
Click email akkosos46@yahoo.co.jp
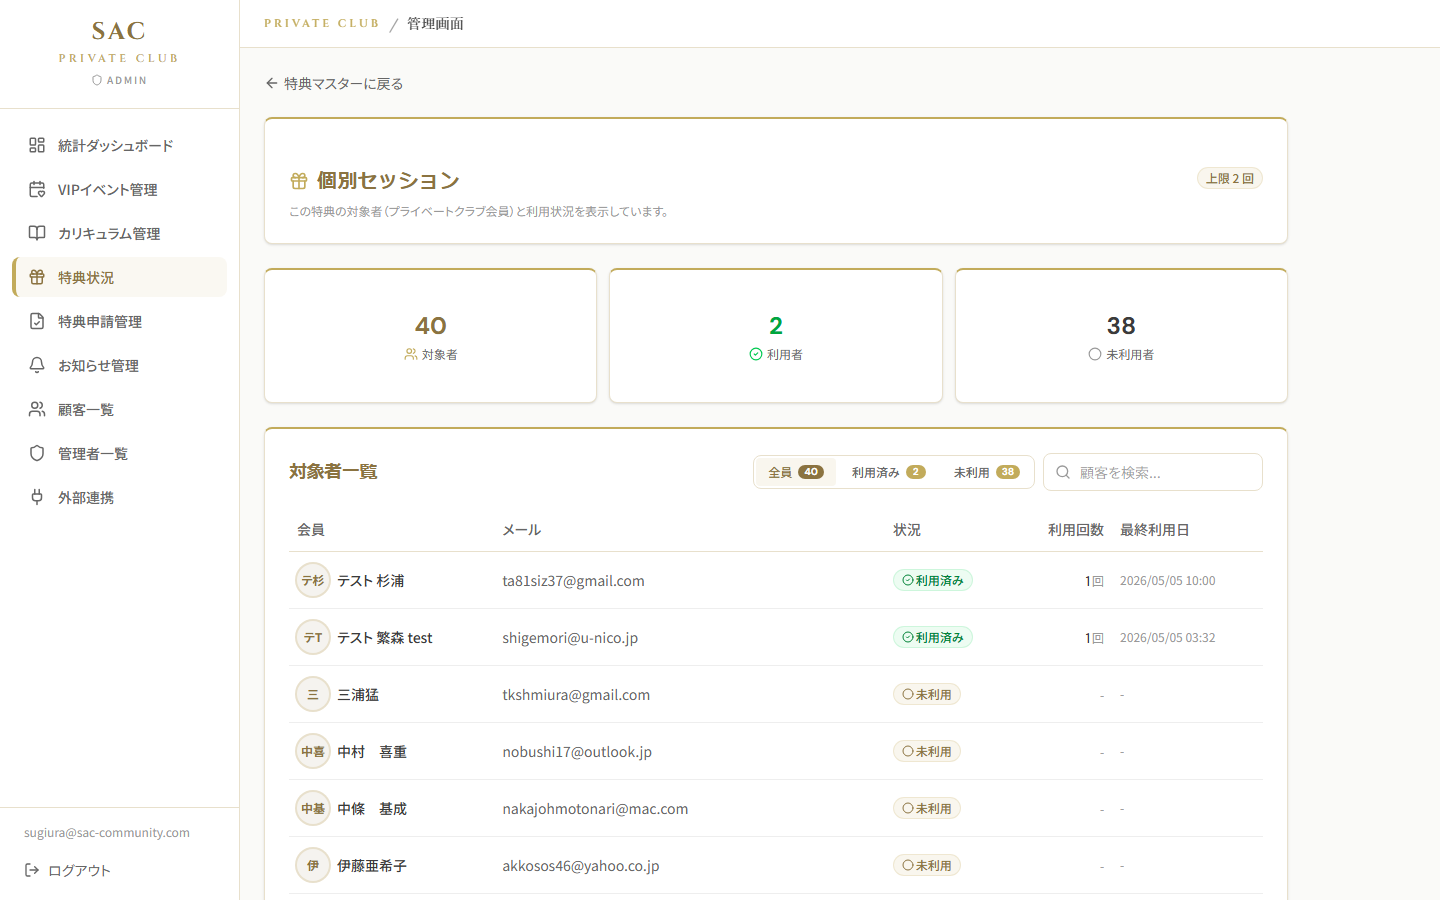(581, 865)
